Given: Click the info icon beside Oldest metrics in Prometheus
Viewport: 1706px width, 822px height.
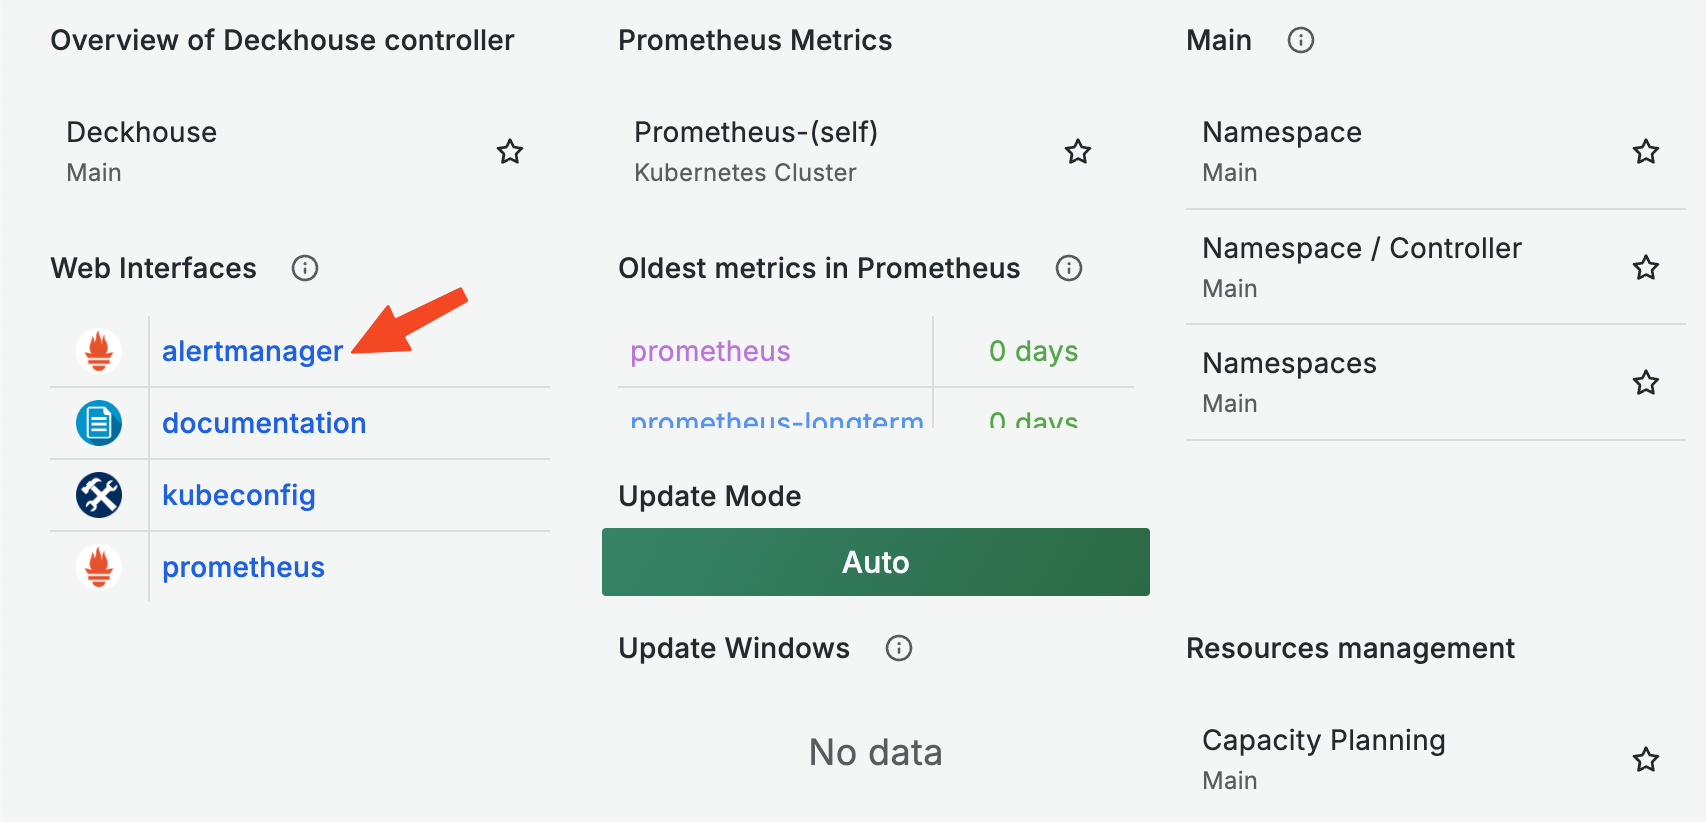Looking at the screenshot, I should (1068, 268).
